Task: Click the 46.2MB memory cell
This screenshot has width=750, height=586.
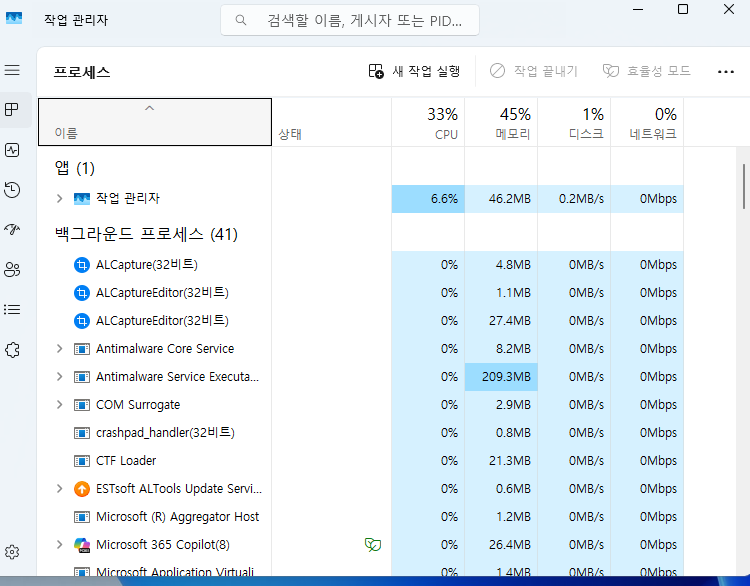Action: pyautogui.click(x=501, y=199)
